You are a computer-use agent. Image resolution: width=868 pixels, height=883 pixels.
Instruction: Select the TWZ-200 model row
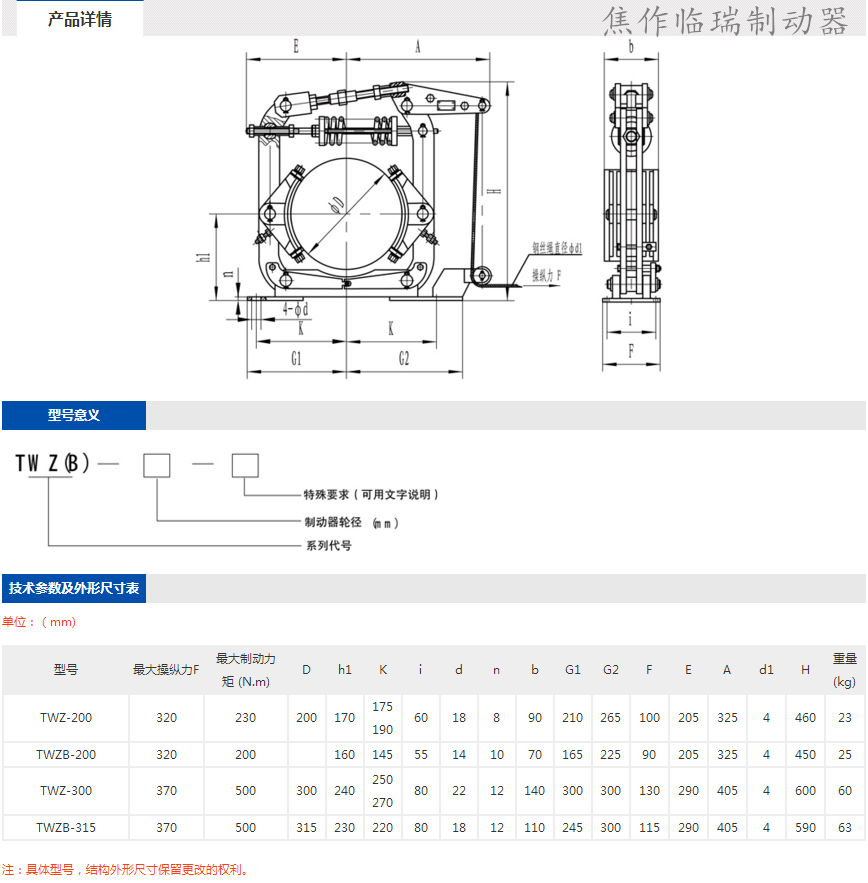(x=66, y=718)
